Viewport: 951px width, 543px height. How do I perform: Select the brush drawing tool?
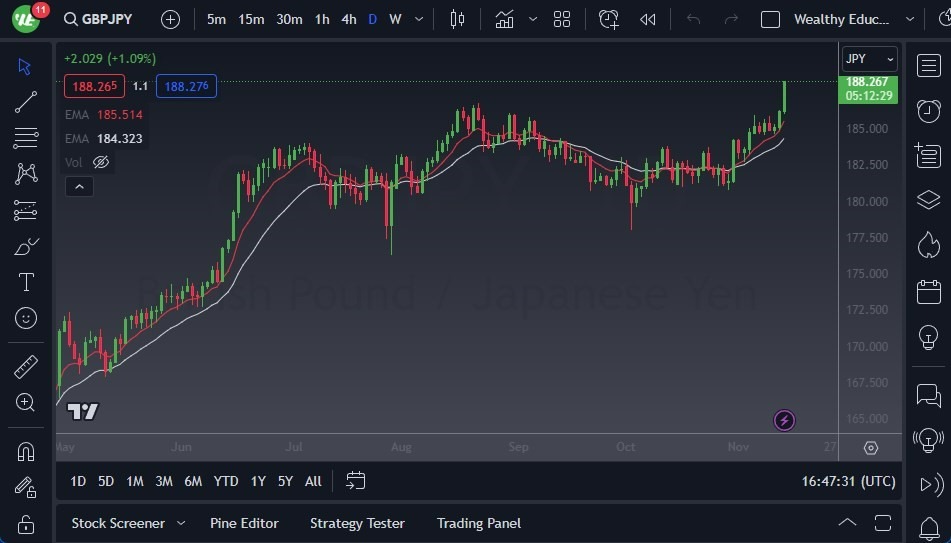pyautogui.click(x=26, y=246)
